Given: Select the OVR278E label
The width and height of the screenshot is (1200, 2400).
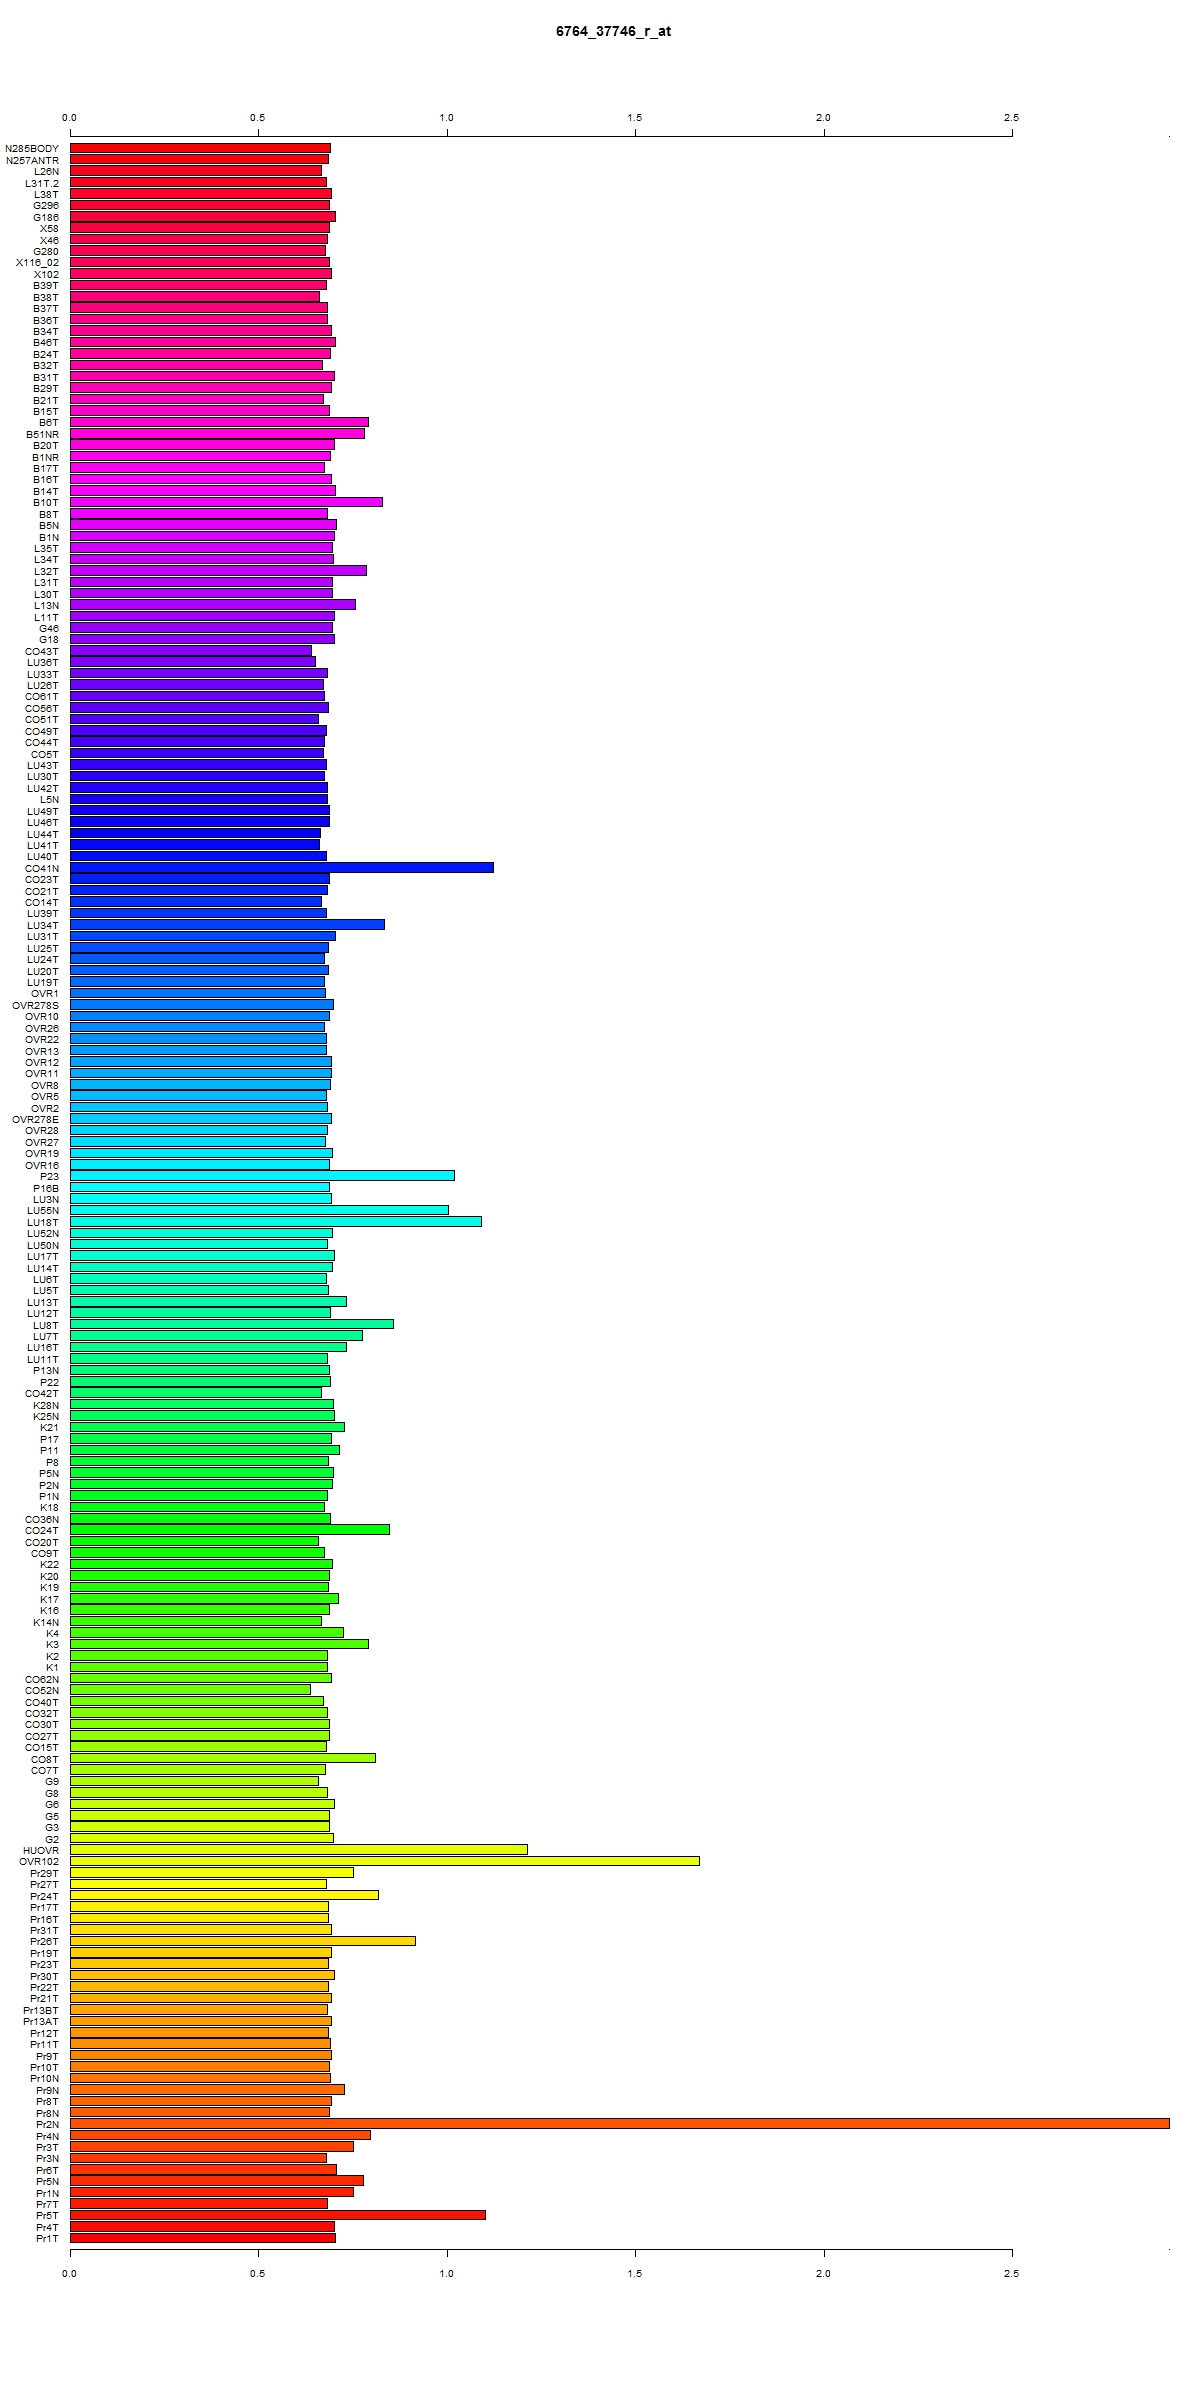Looking at the screenshot, I should (36, 1119).
